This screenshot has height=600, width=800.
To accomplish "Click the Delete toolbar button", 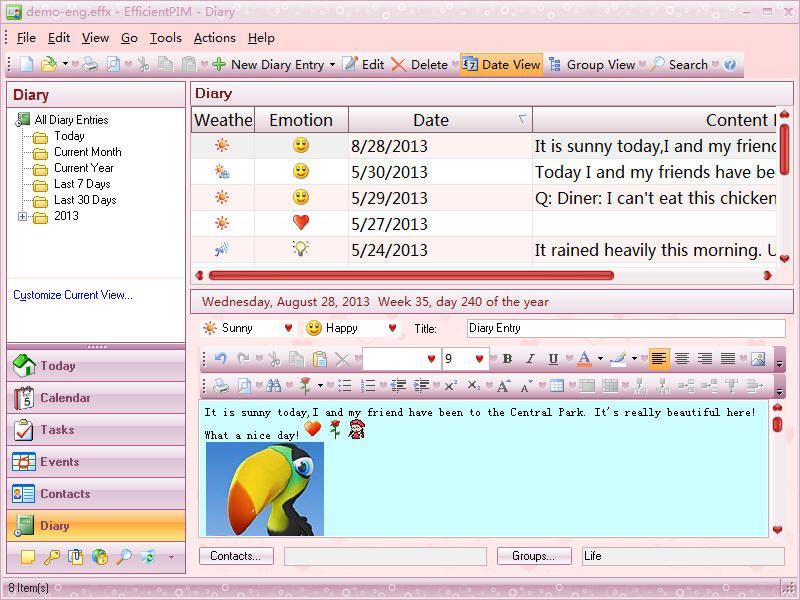I will tap(419, 65).
